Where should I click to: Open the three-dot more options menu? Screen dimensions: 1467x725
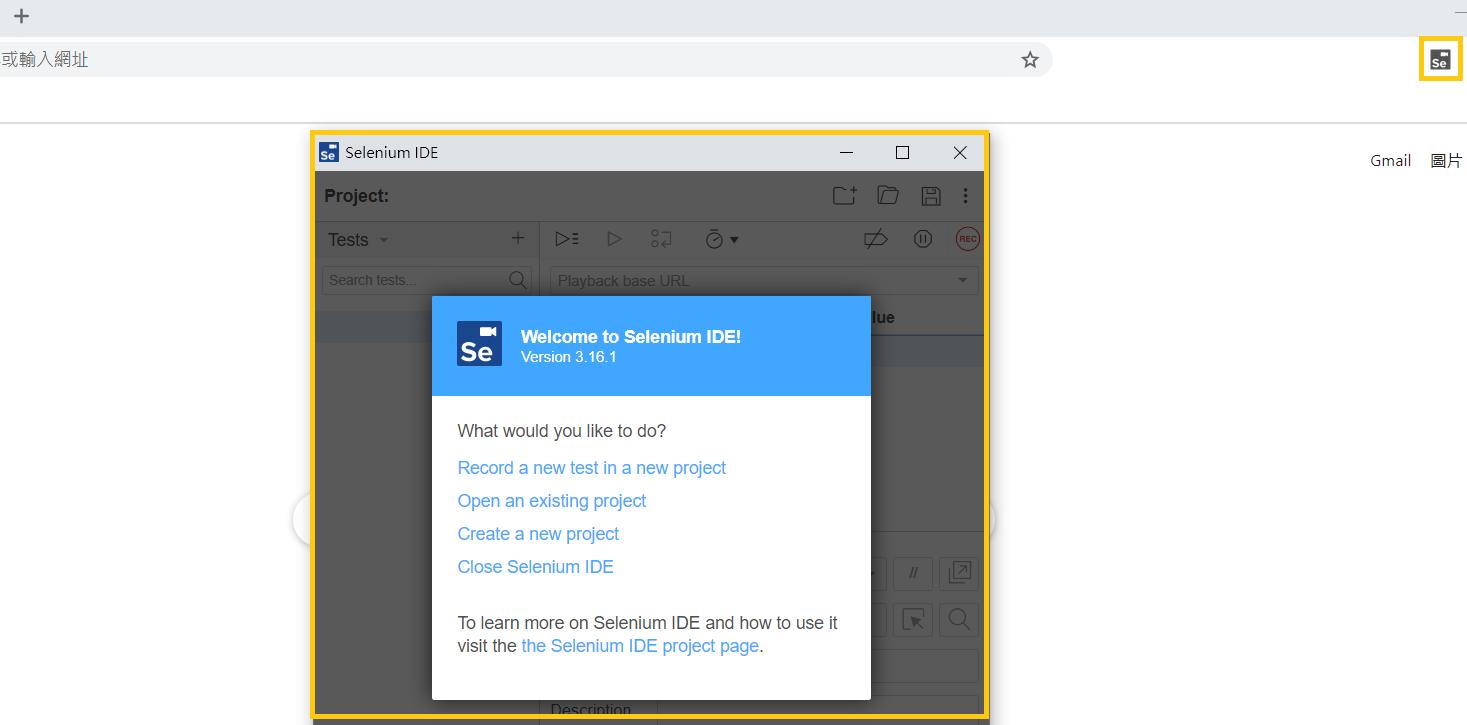965,196
